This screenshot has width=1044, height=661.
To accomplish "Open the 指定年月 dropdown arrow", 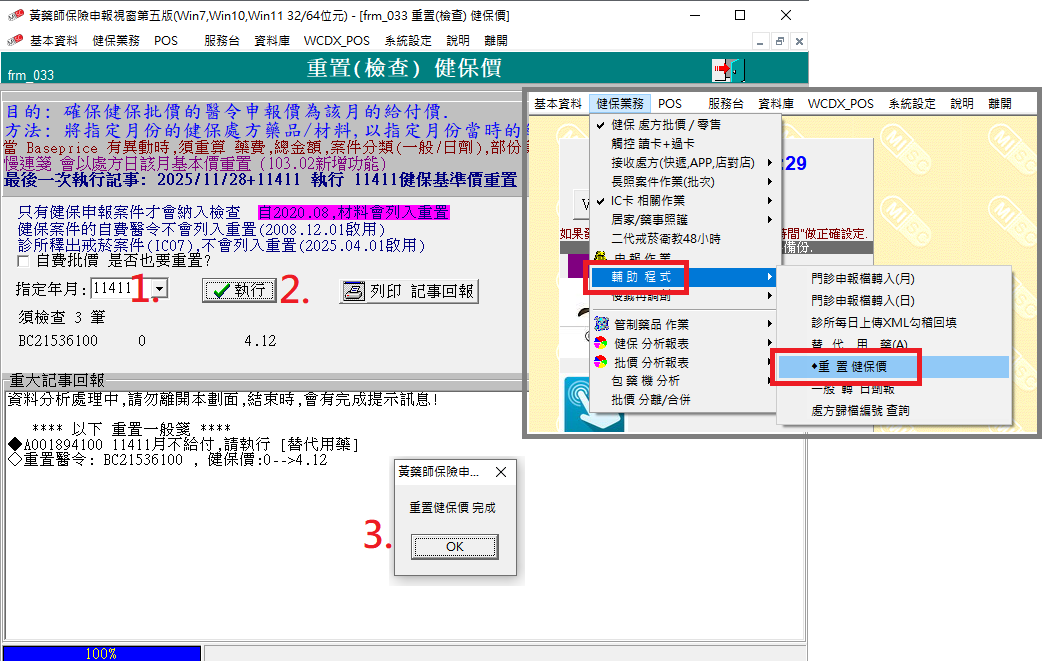I will [159, 289].
